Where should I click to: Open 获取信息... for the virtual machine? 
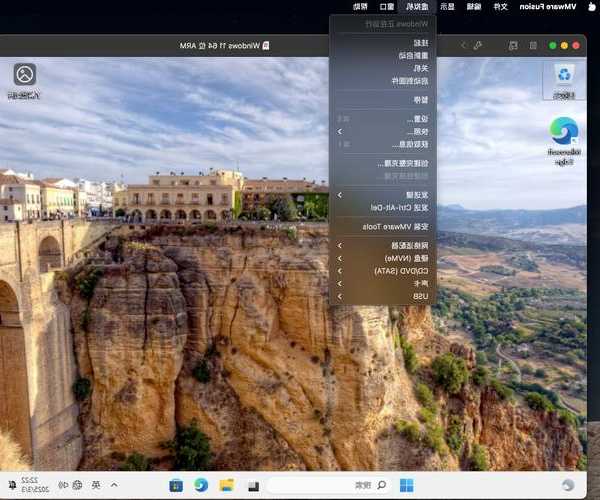(x=383, y=144)
